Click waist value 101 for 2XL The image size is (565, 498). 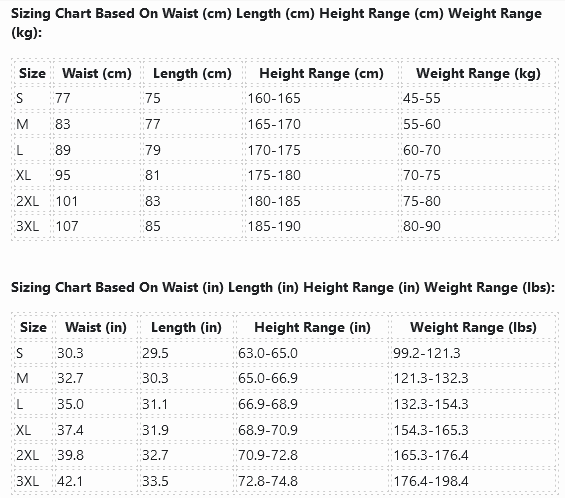pos(67,201)
